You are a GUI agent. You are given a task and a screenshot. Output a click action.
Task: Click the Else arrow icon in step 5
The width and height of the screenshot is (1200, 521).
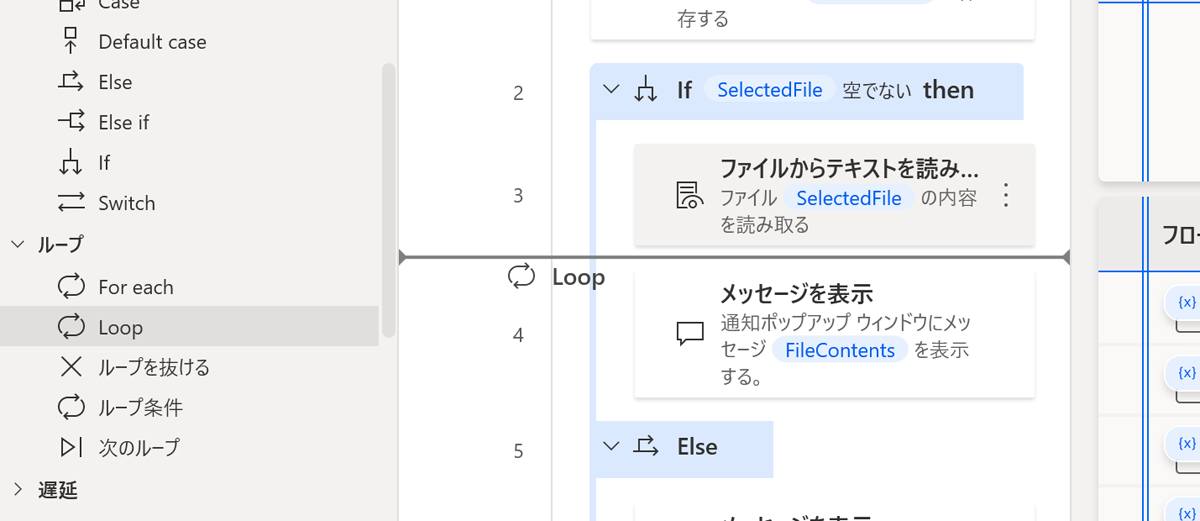(x=647, y=446)
